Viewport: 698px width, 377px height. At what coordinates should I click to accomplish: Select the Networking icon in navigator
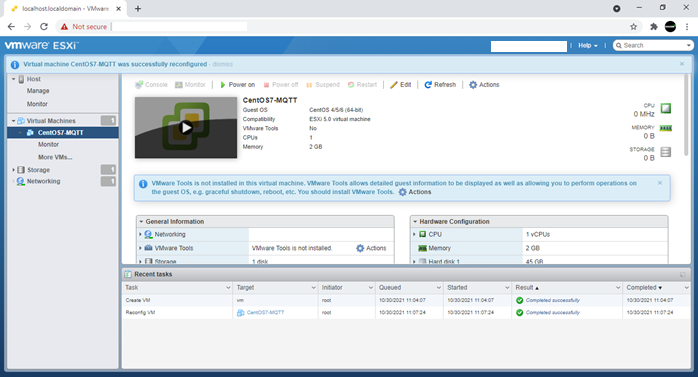(x=20, y=181)
